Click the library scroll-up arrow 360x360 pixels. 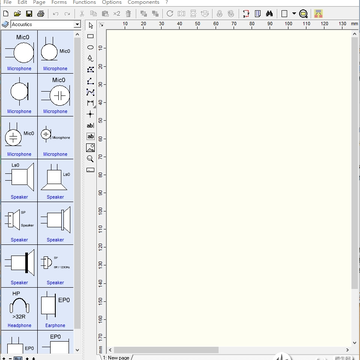click(x=77, y=34)
